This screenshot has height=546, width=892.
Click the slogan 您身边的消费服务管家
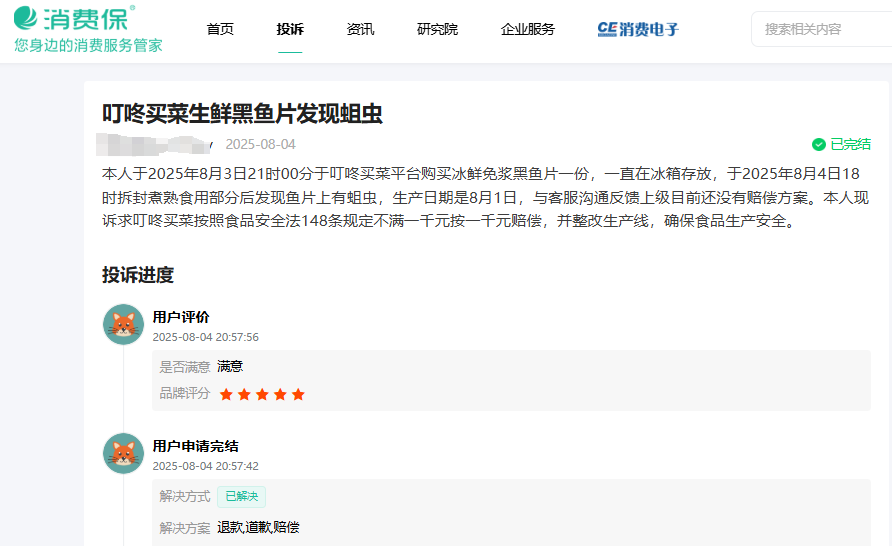(x=88, y=45)
